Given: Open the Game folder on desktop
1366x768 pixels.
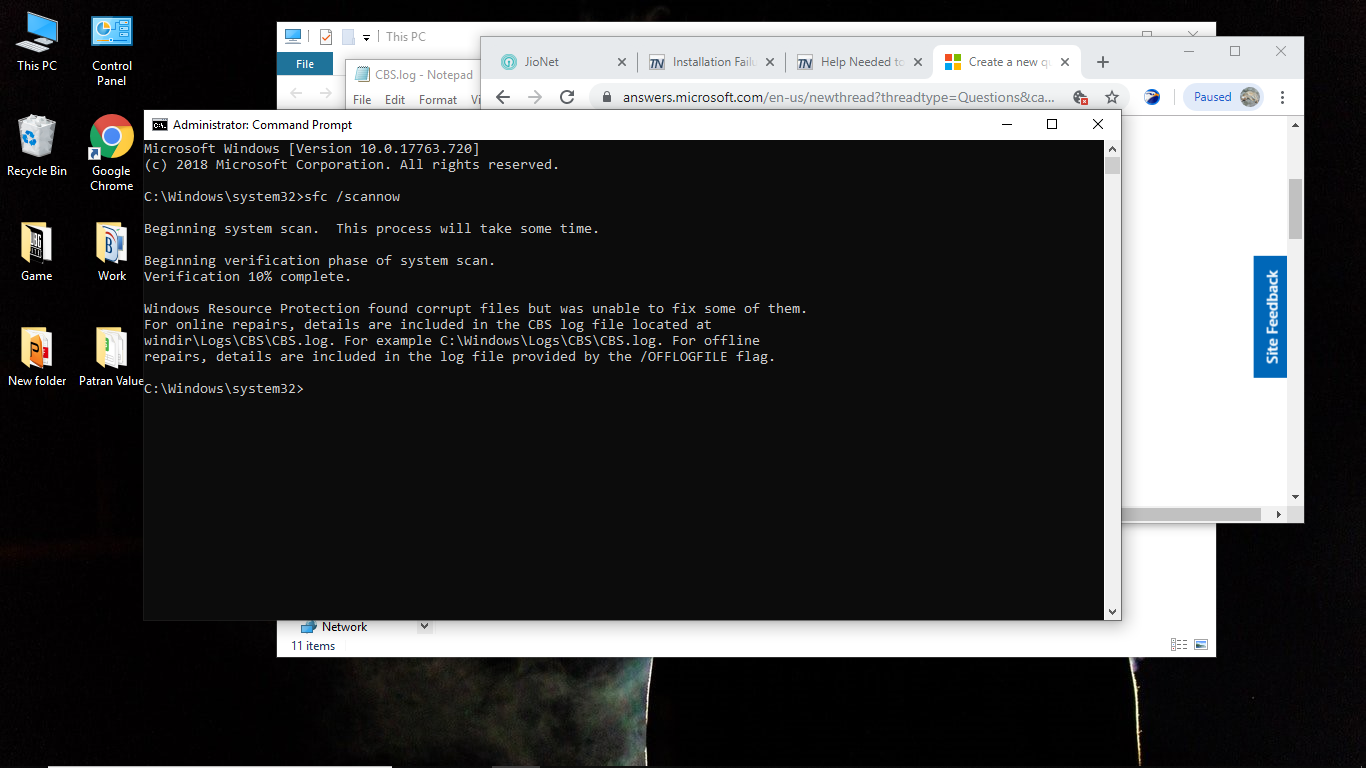Looking at the screenshot, I should pyautogui.click(x=37, y=252).
